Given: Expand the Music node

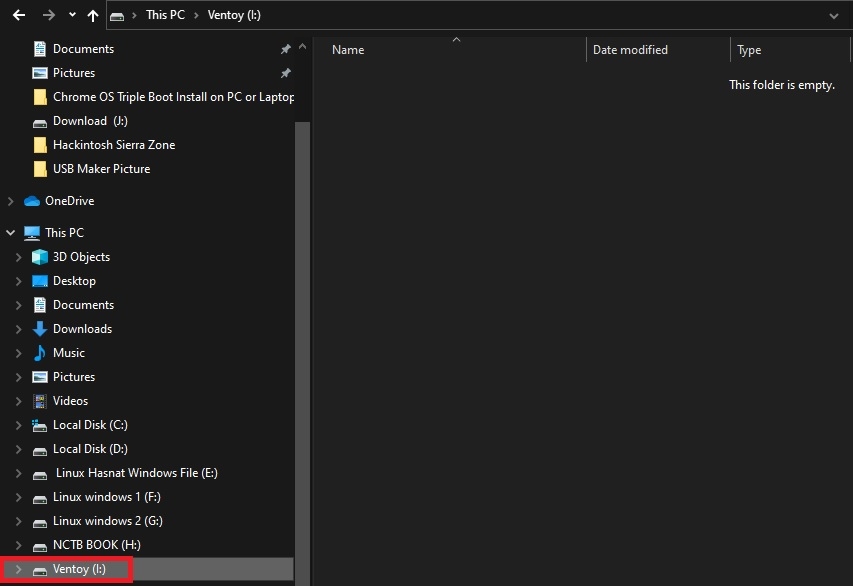Looking at the screenshot, I should pos(18,353).
